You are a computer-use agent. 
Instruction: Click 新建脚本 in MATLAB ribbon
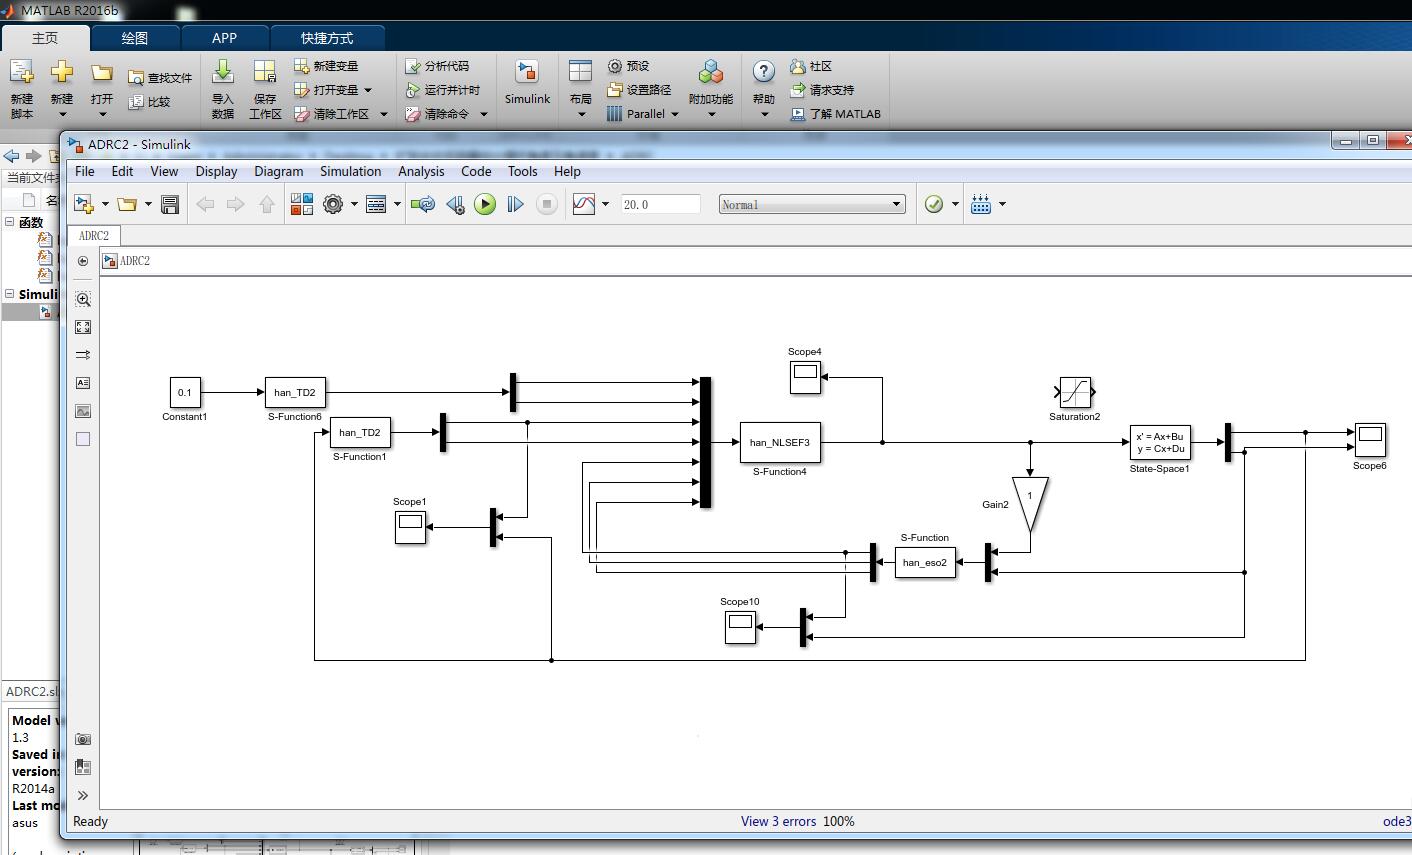22,89
